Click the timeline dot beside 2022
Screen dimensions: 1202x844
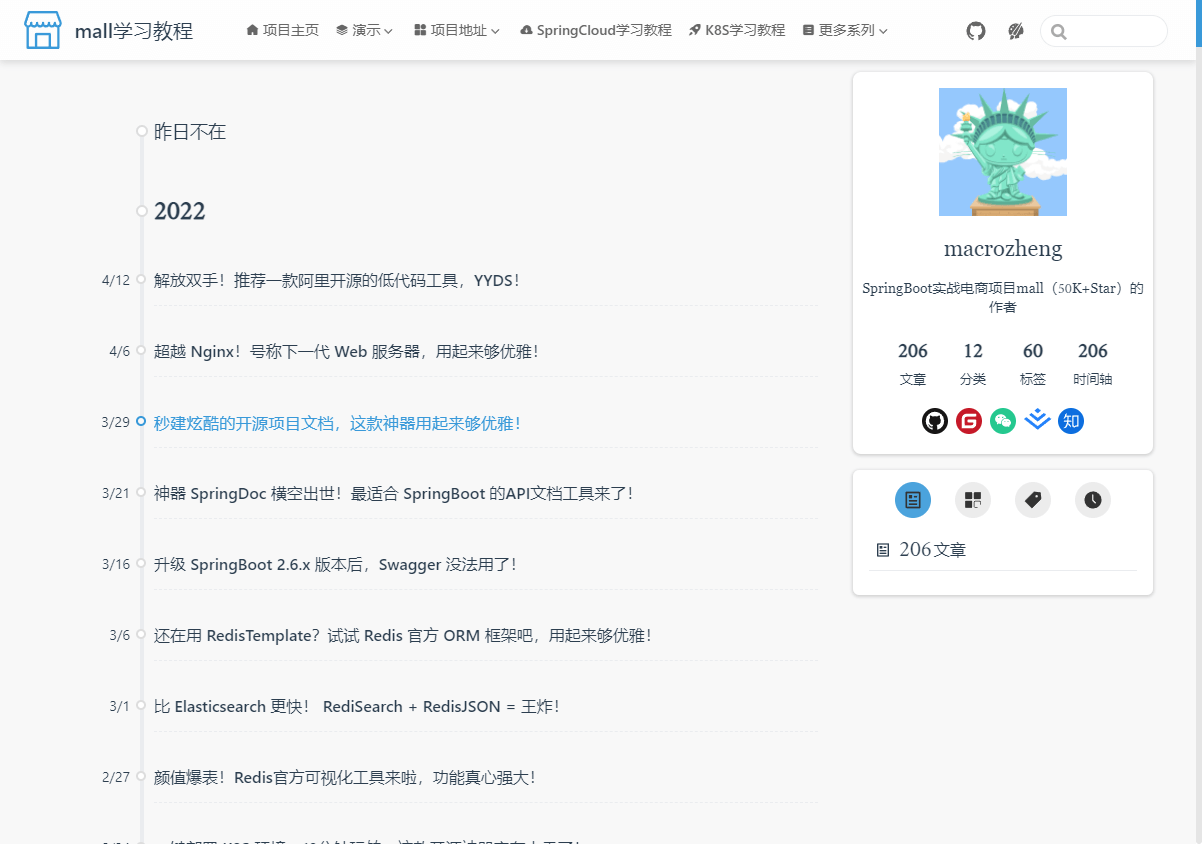click(142, 211)
